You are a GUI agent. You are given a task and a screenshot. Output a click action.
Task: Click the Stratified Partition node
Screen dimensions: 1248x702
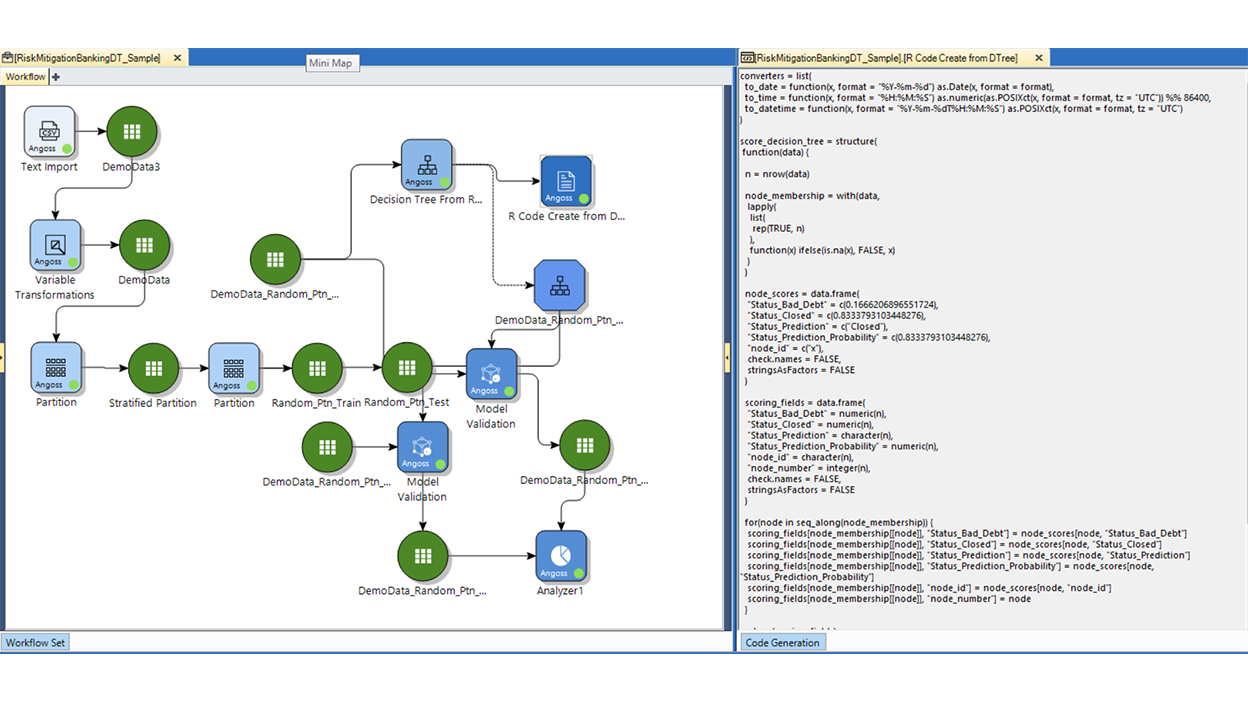tap(152, 369)
